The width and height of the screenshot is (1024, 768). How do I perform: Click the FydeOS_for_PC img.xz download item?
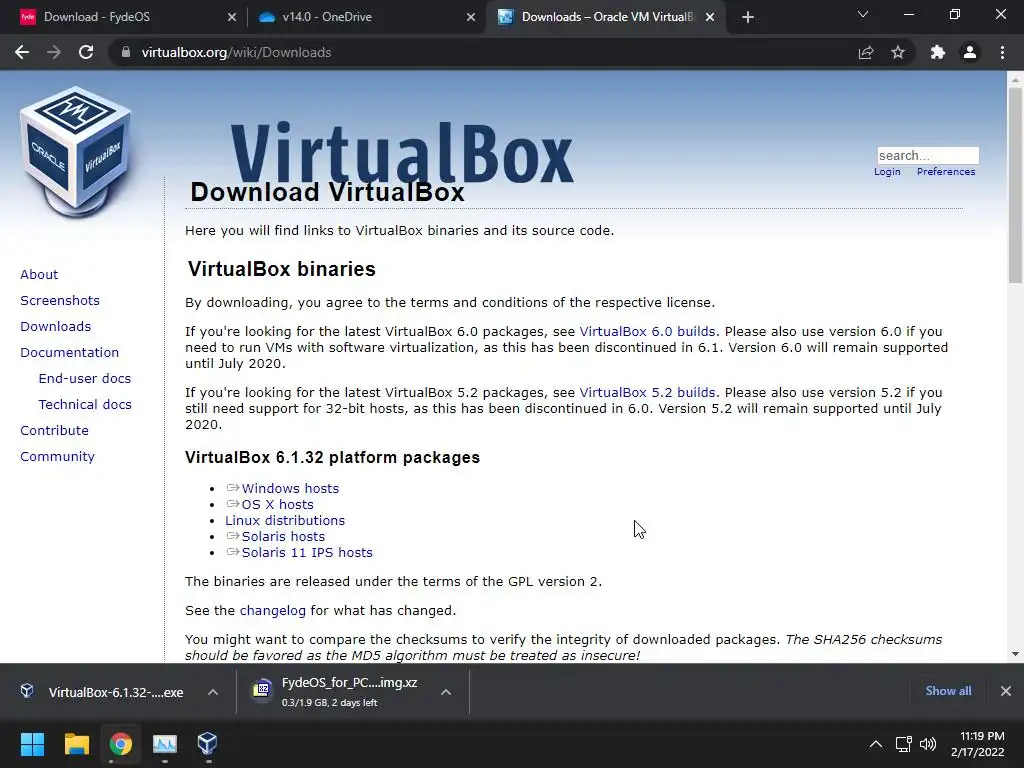349,692
